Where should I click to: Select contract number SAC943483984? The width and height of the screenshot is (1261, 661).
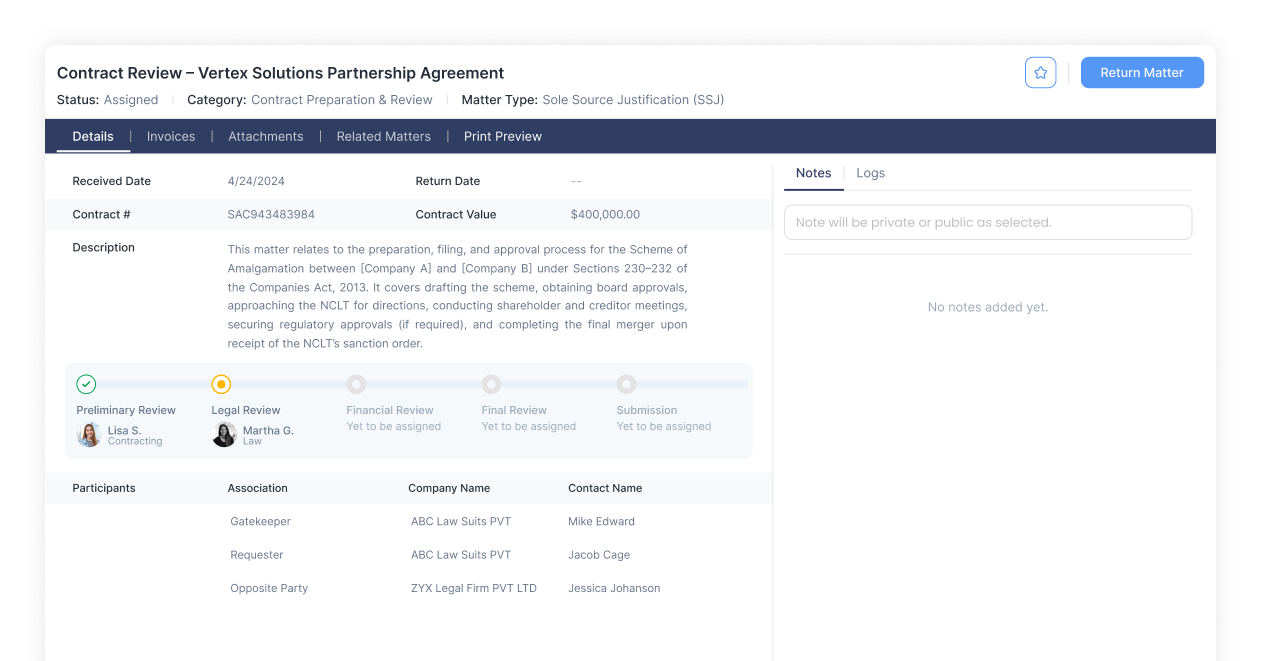click(271, 214)
